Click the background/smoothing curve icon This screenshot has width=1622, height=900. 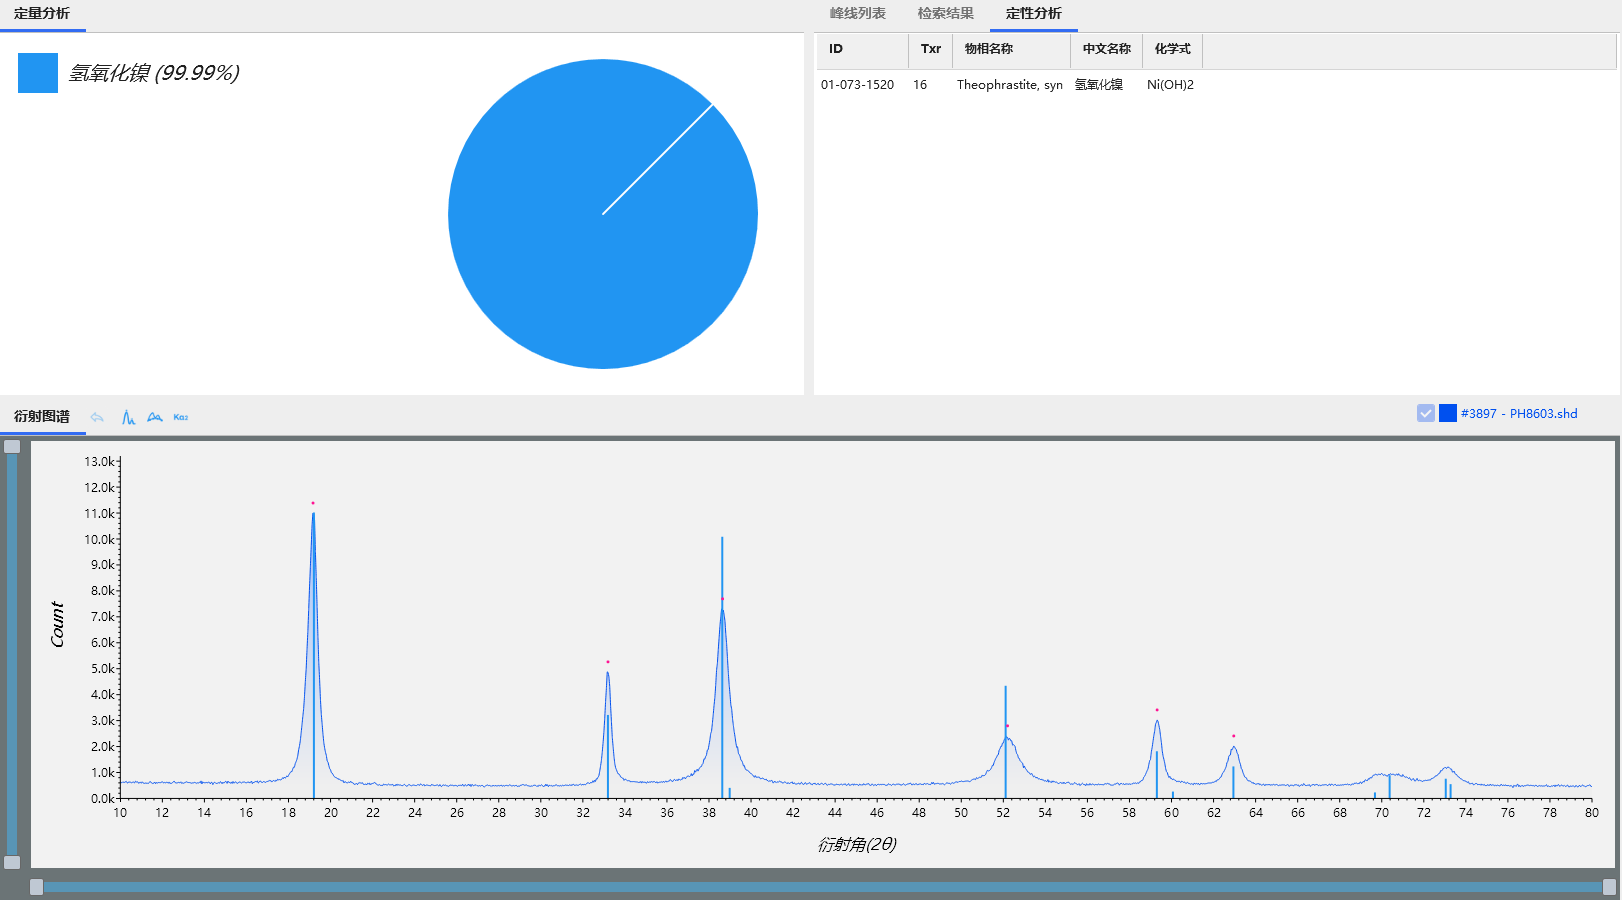155,417
